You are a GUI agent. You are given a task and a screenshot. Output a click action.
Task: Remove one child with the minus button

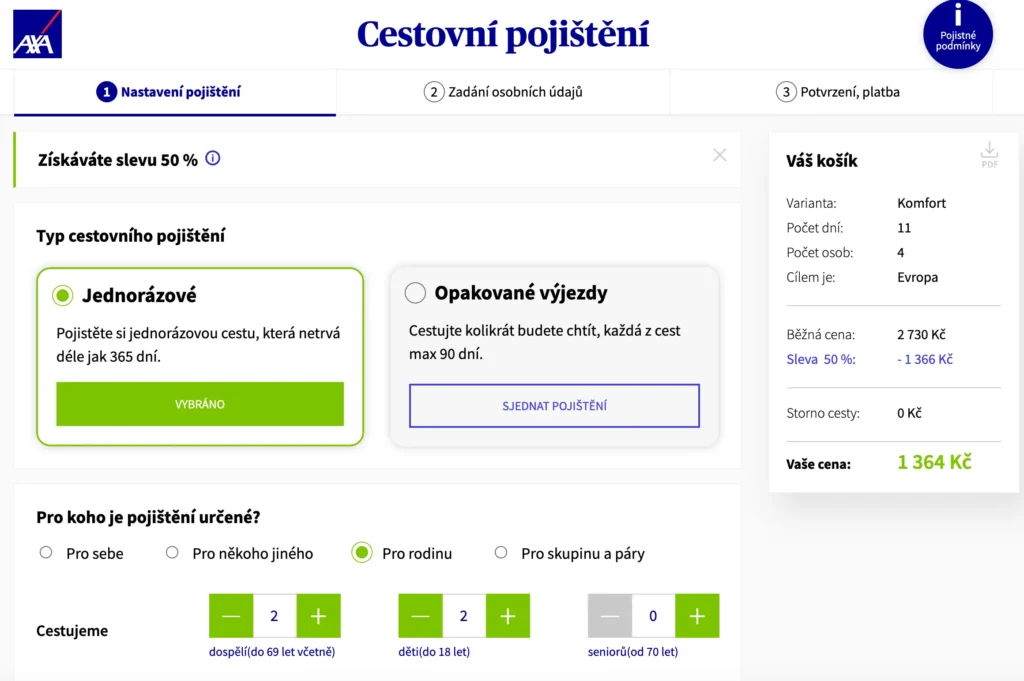click(420, 616)
